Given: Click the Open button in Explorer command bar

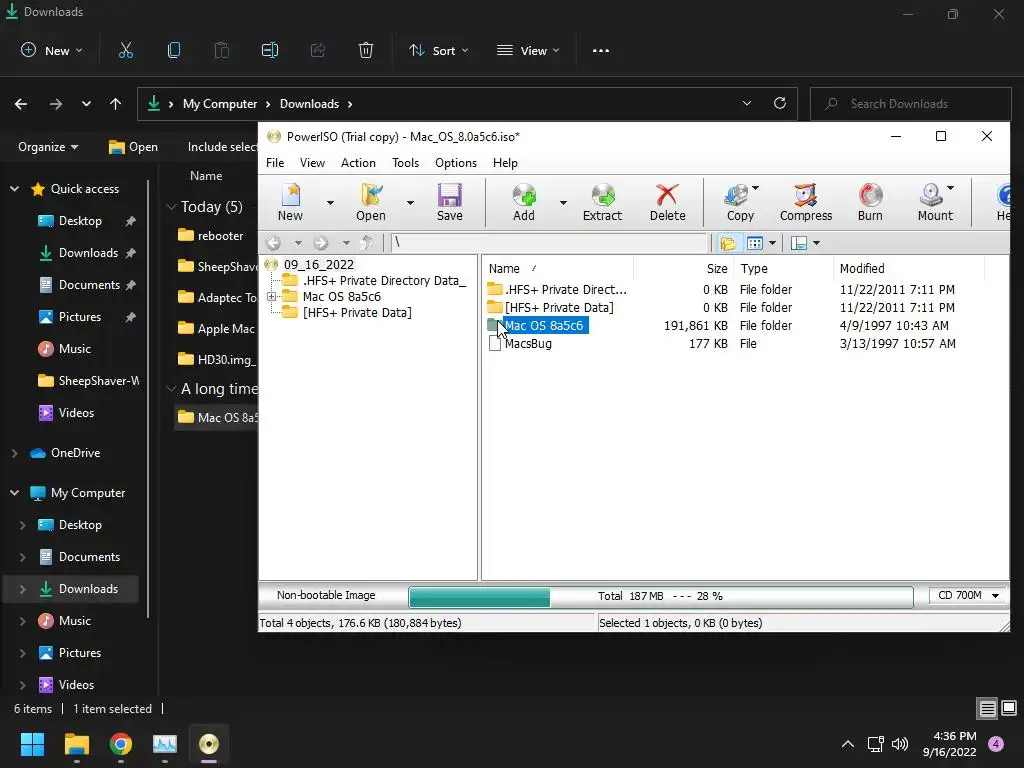Looking at the screenshot, I should pos(133,147).
